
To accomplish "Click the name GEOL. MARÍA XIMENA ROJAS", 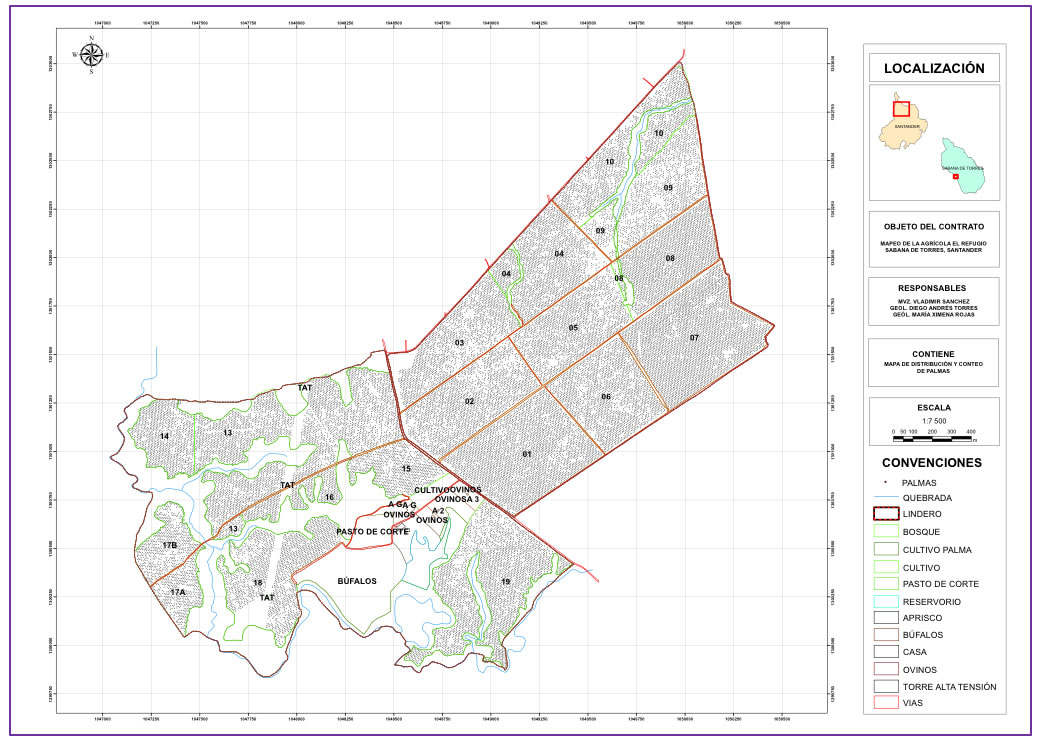I will pos(933,314).
